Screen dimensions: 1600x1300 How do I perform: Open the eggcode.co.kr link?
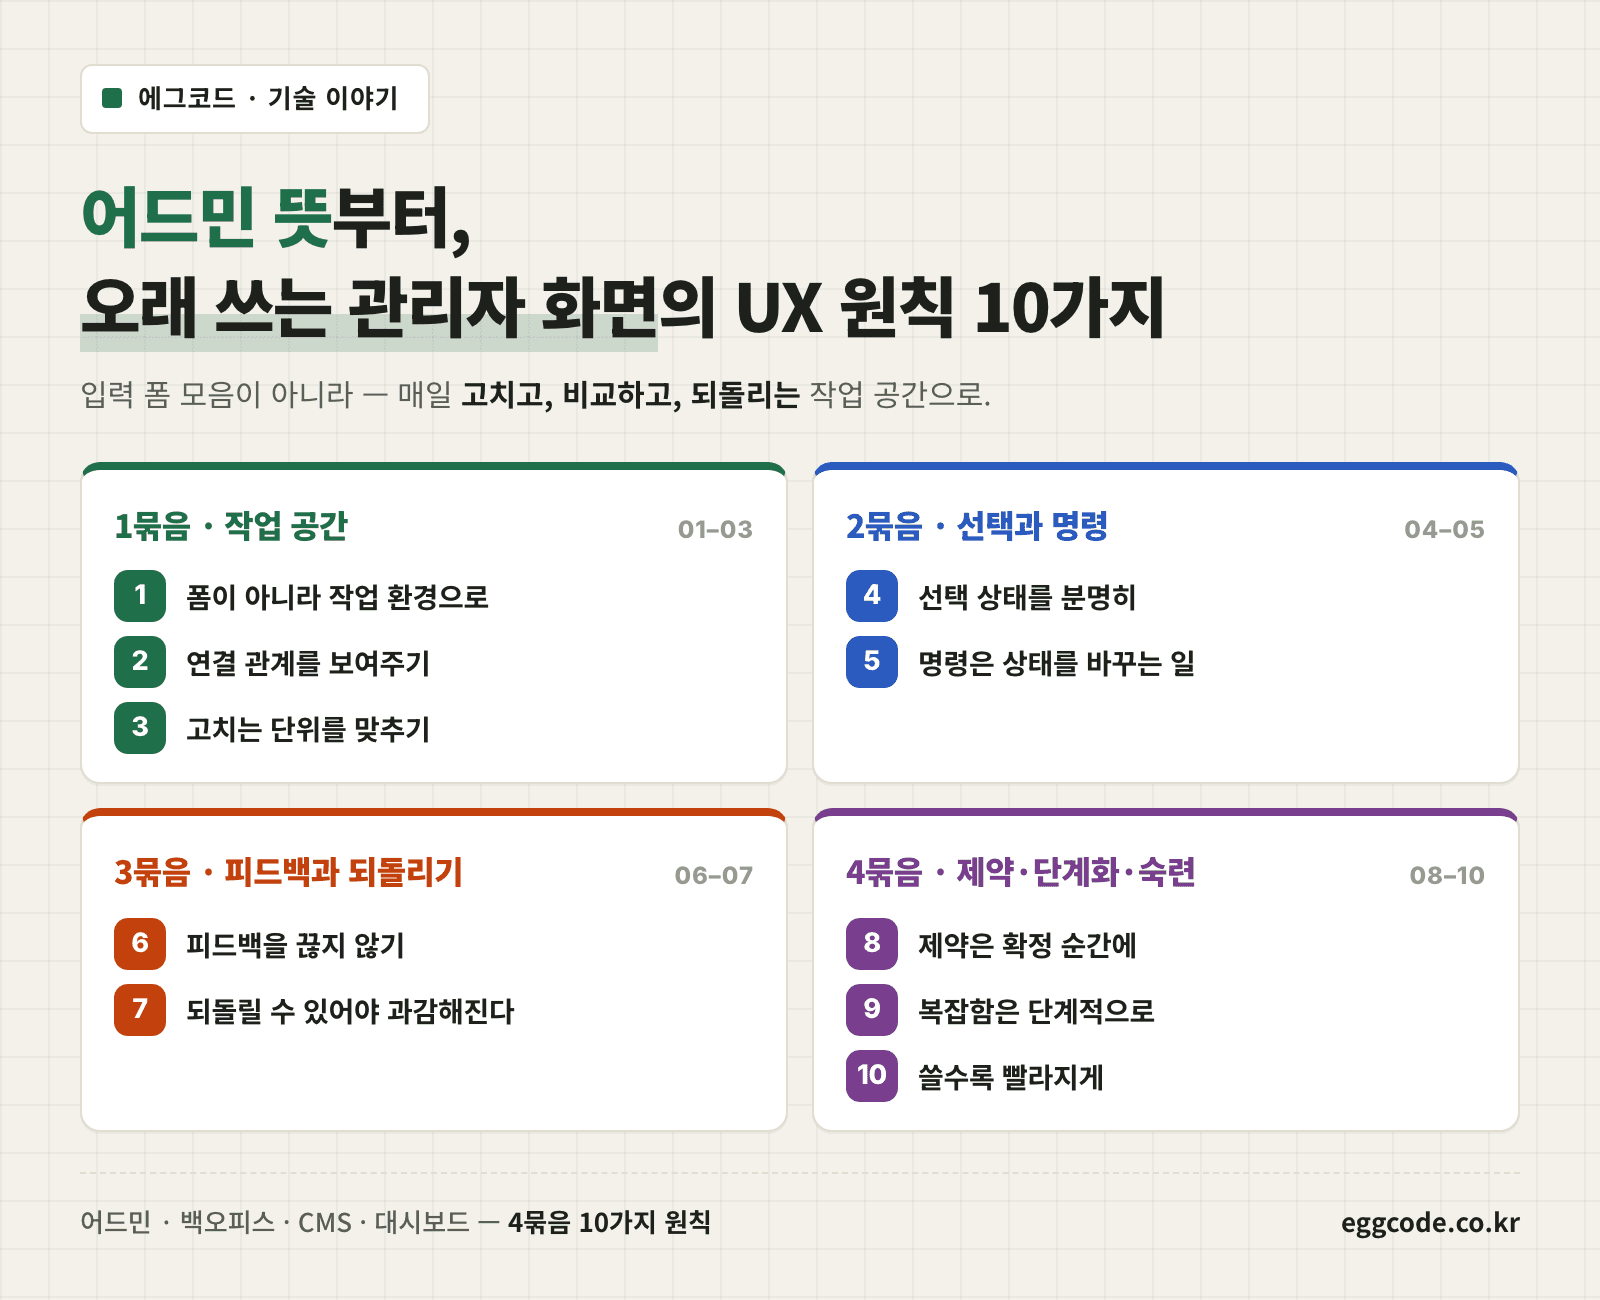tap(1430, 1223)
